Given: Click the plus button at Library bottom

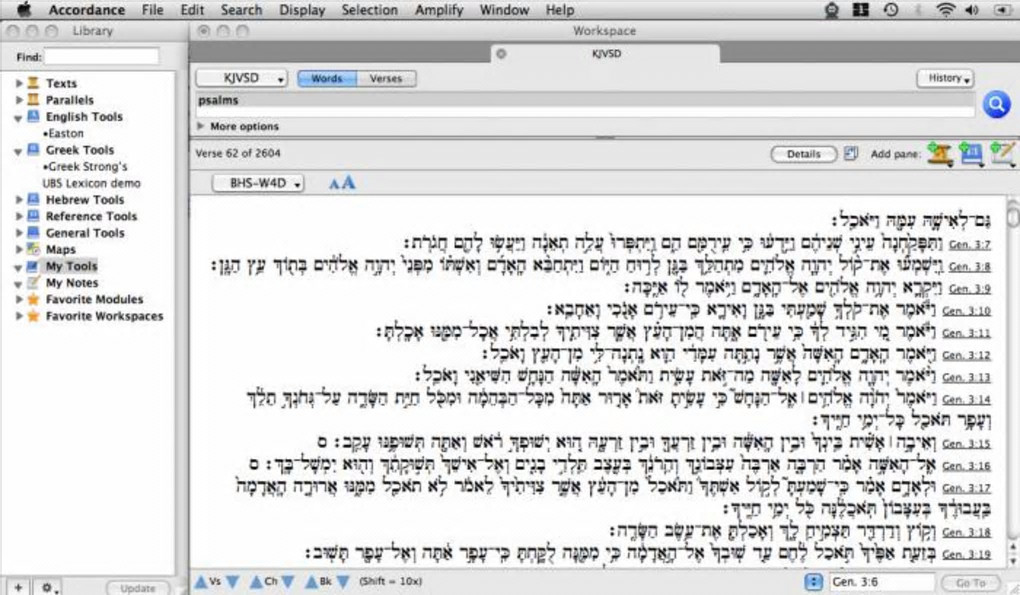Looking at the screenshot, I should pos(18,587).
